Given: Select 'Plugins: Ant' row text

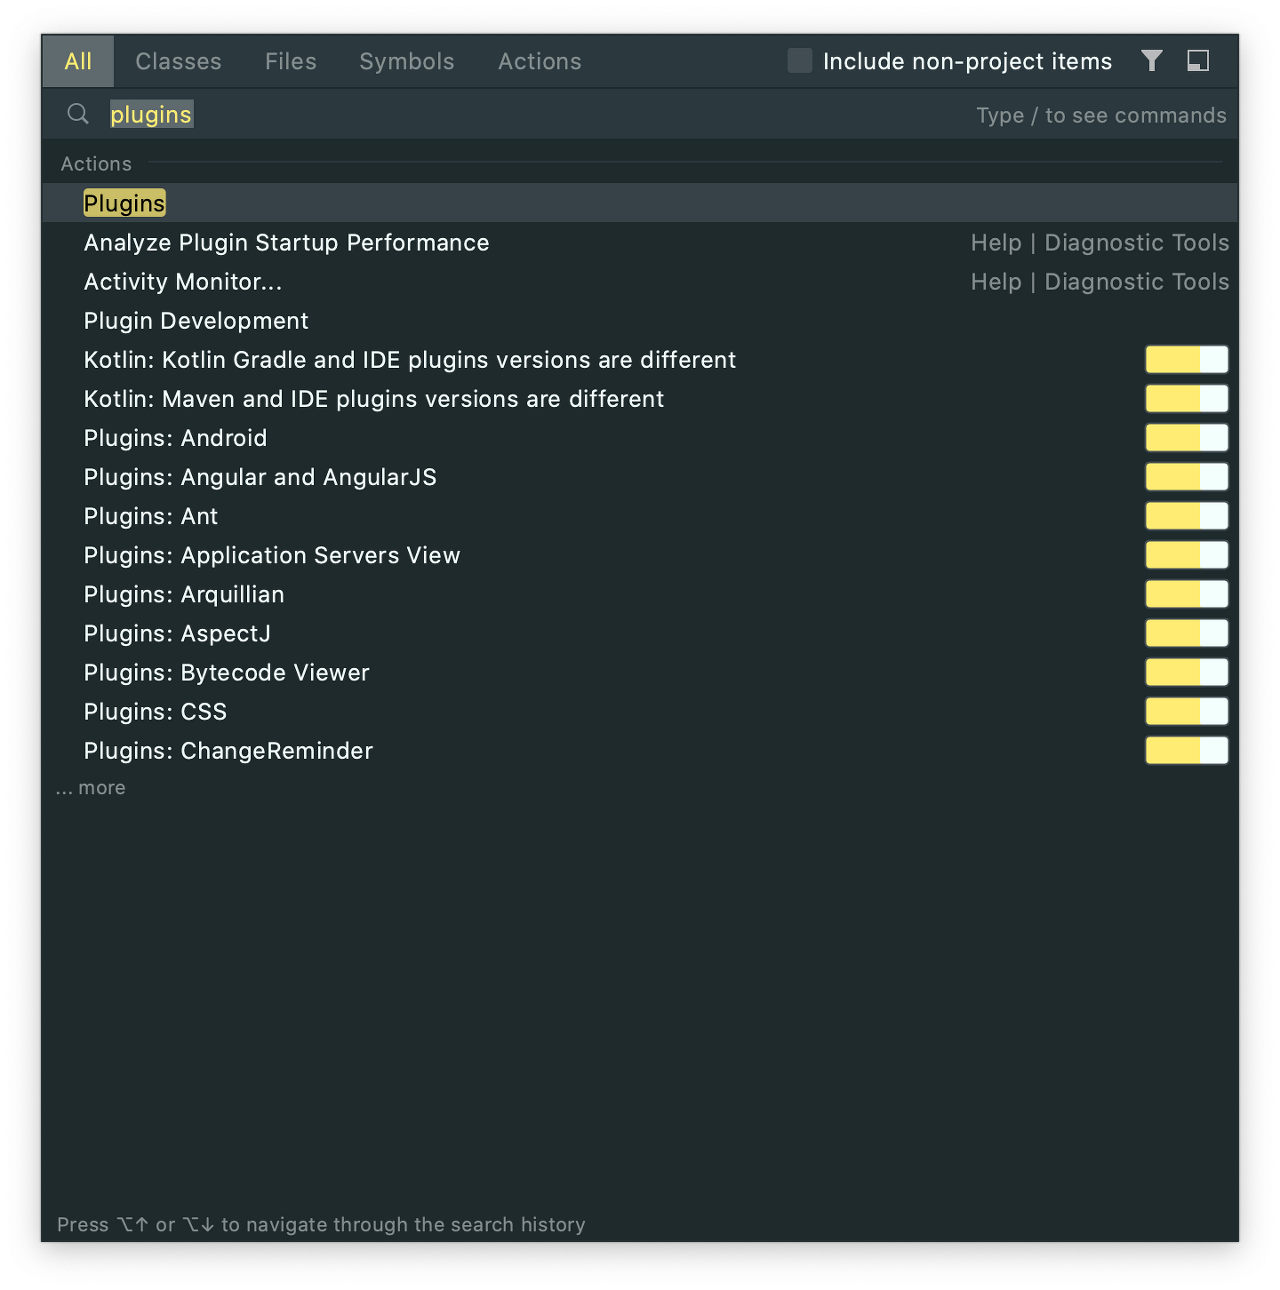Looking at the screenshot, I should coord(151,516).
